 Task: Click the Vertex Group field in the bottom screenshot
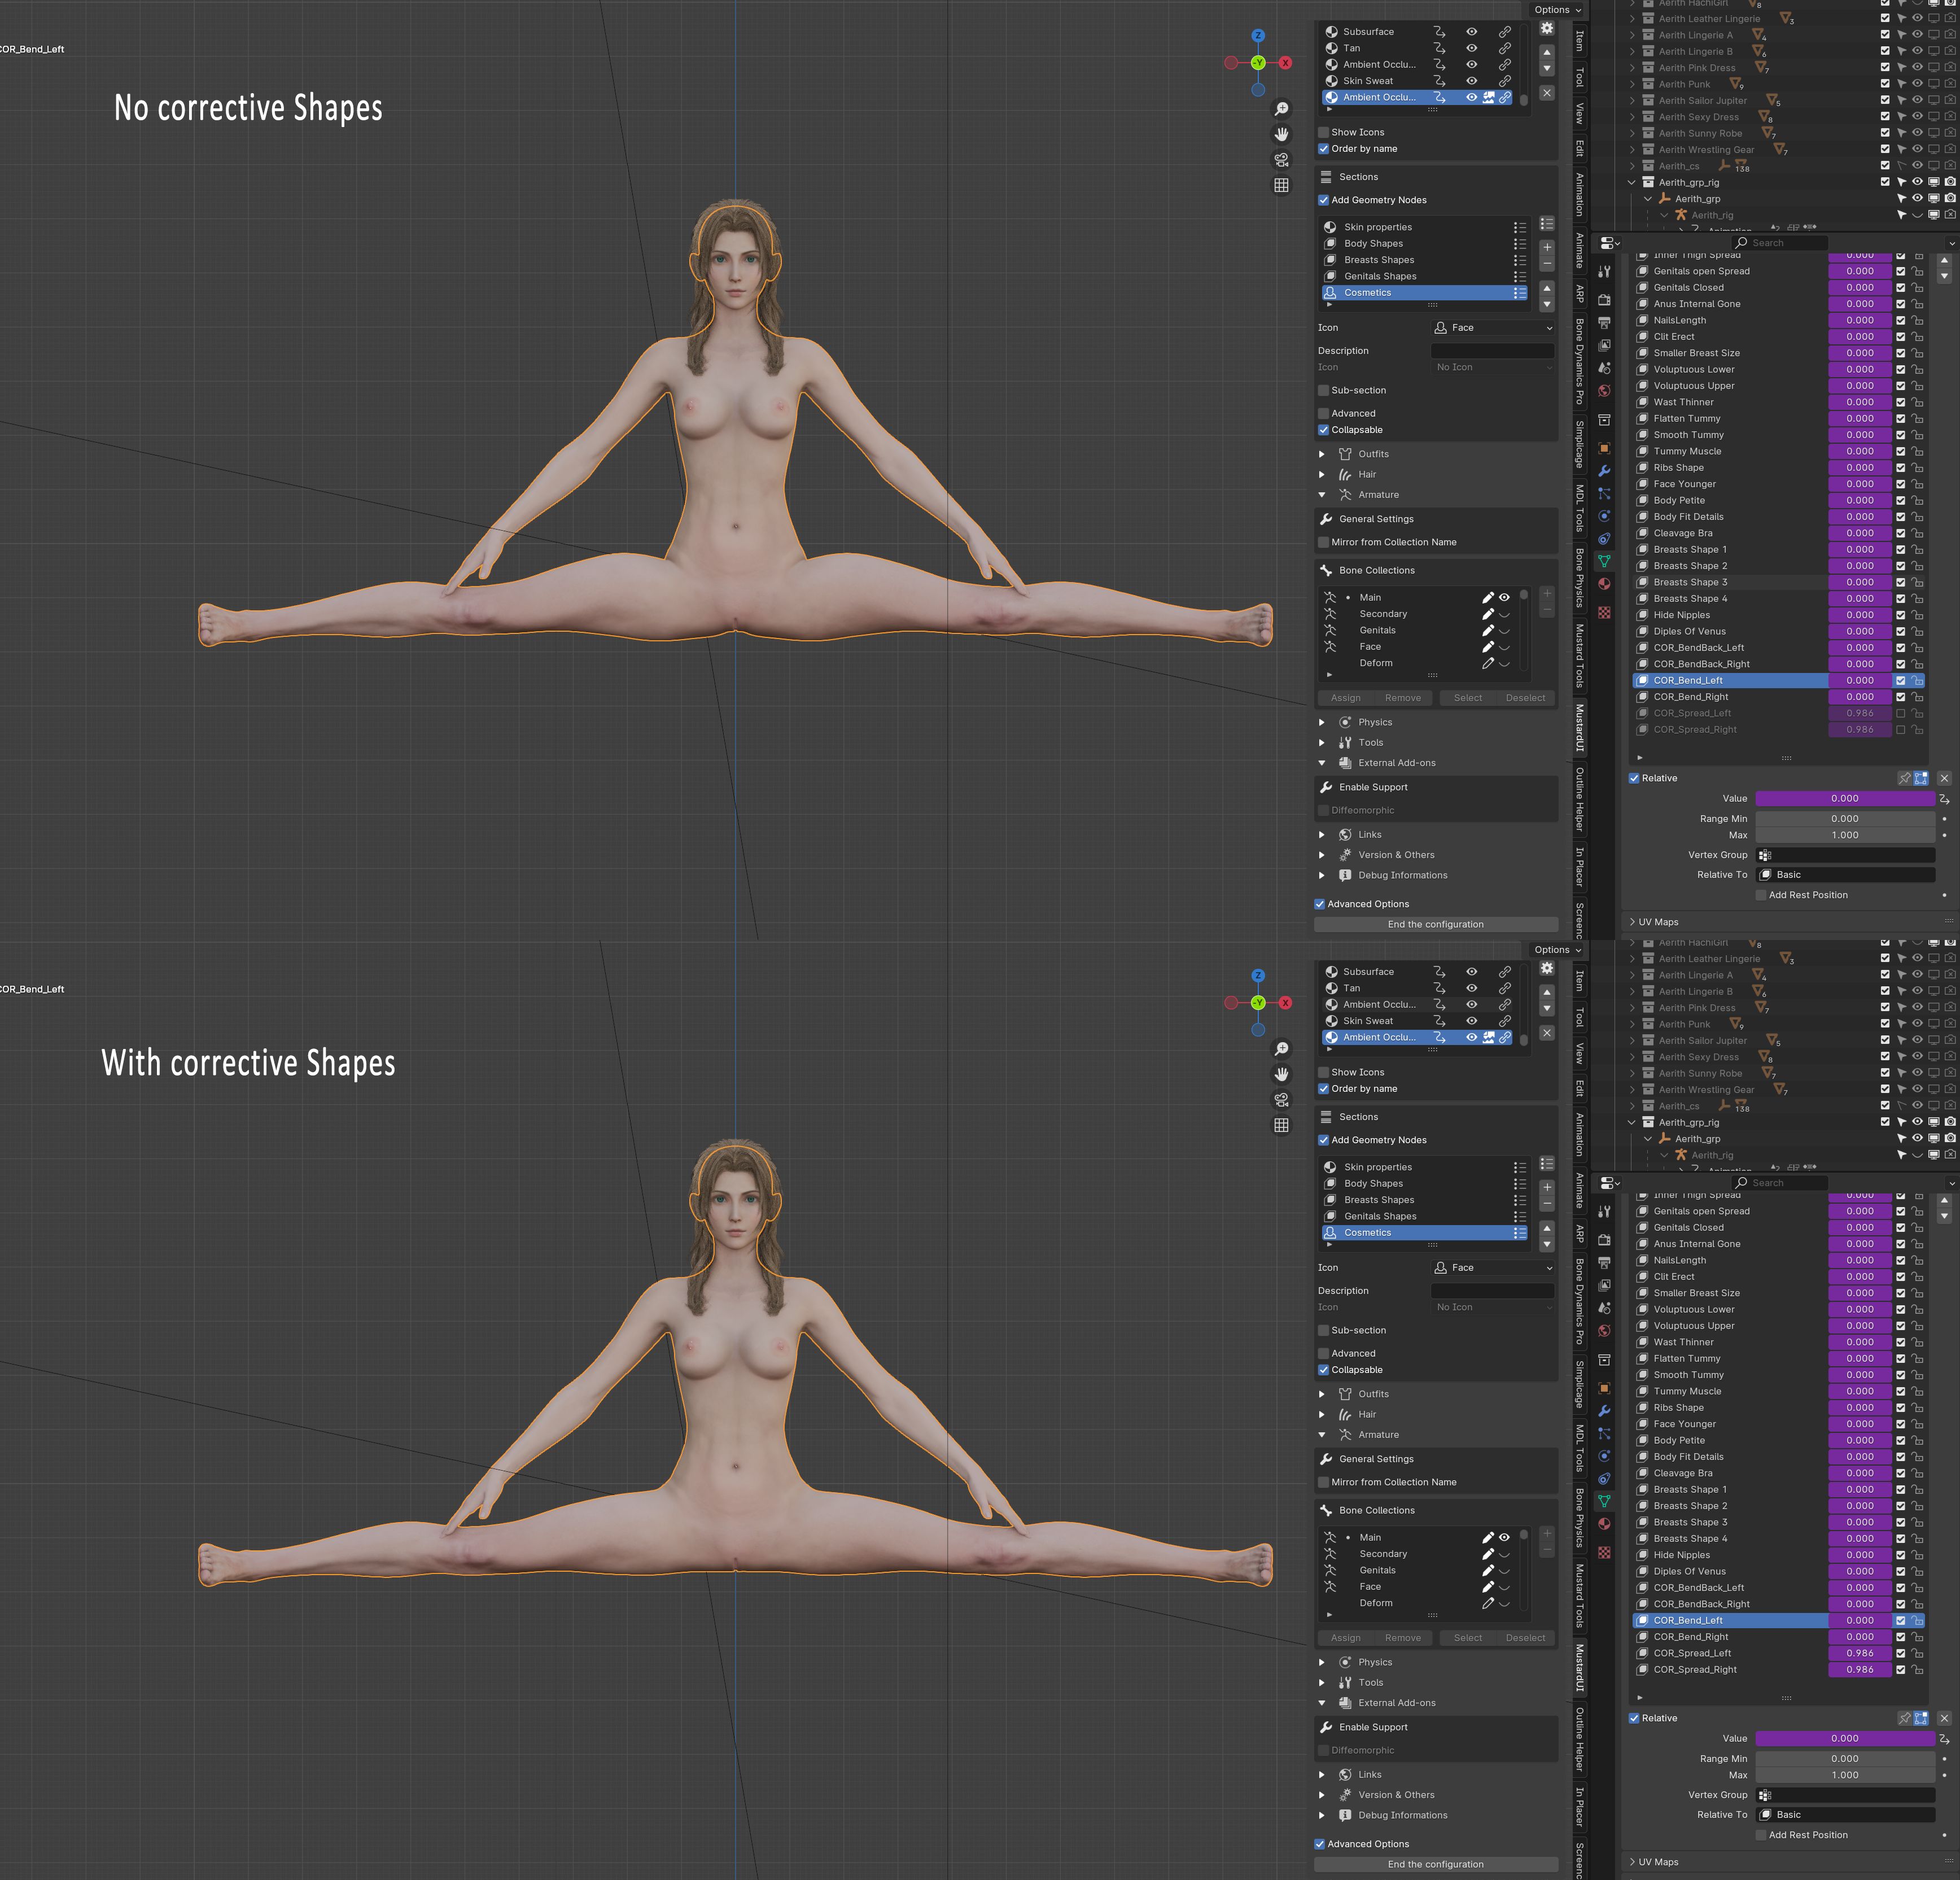click(1845, 1795)
